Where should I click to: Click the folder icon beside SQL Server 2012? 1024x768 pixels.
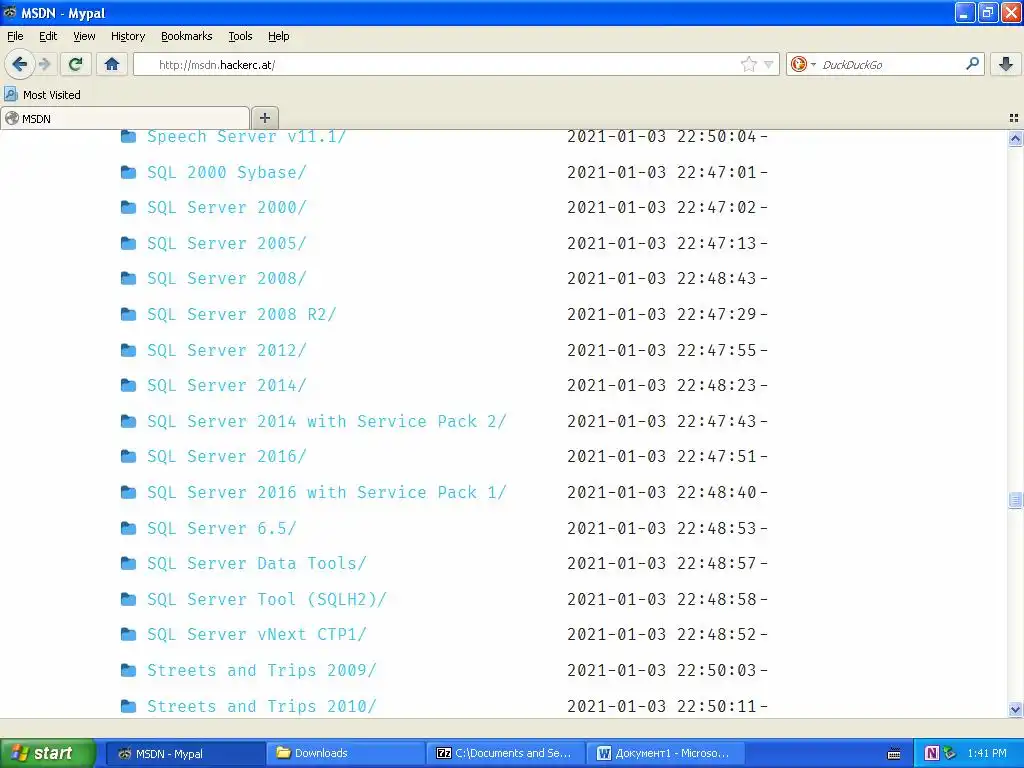129,350
